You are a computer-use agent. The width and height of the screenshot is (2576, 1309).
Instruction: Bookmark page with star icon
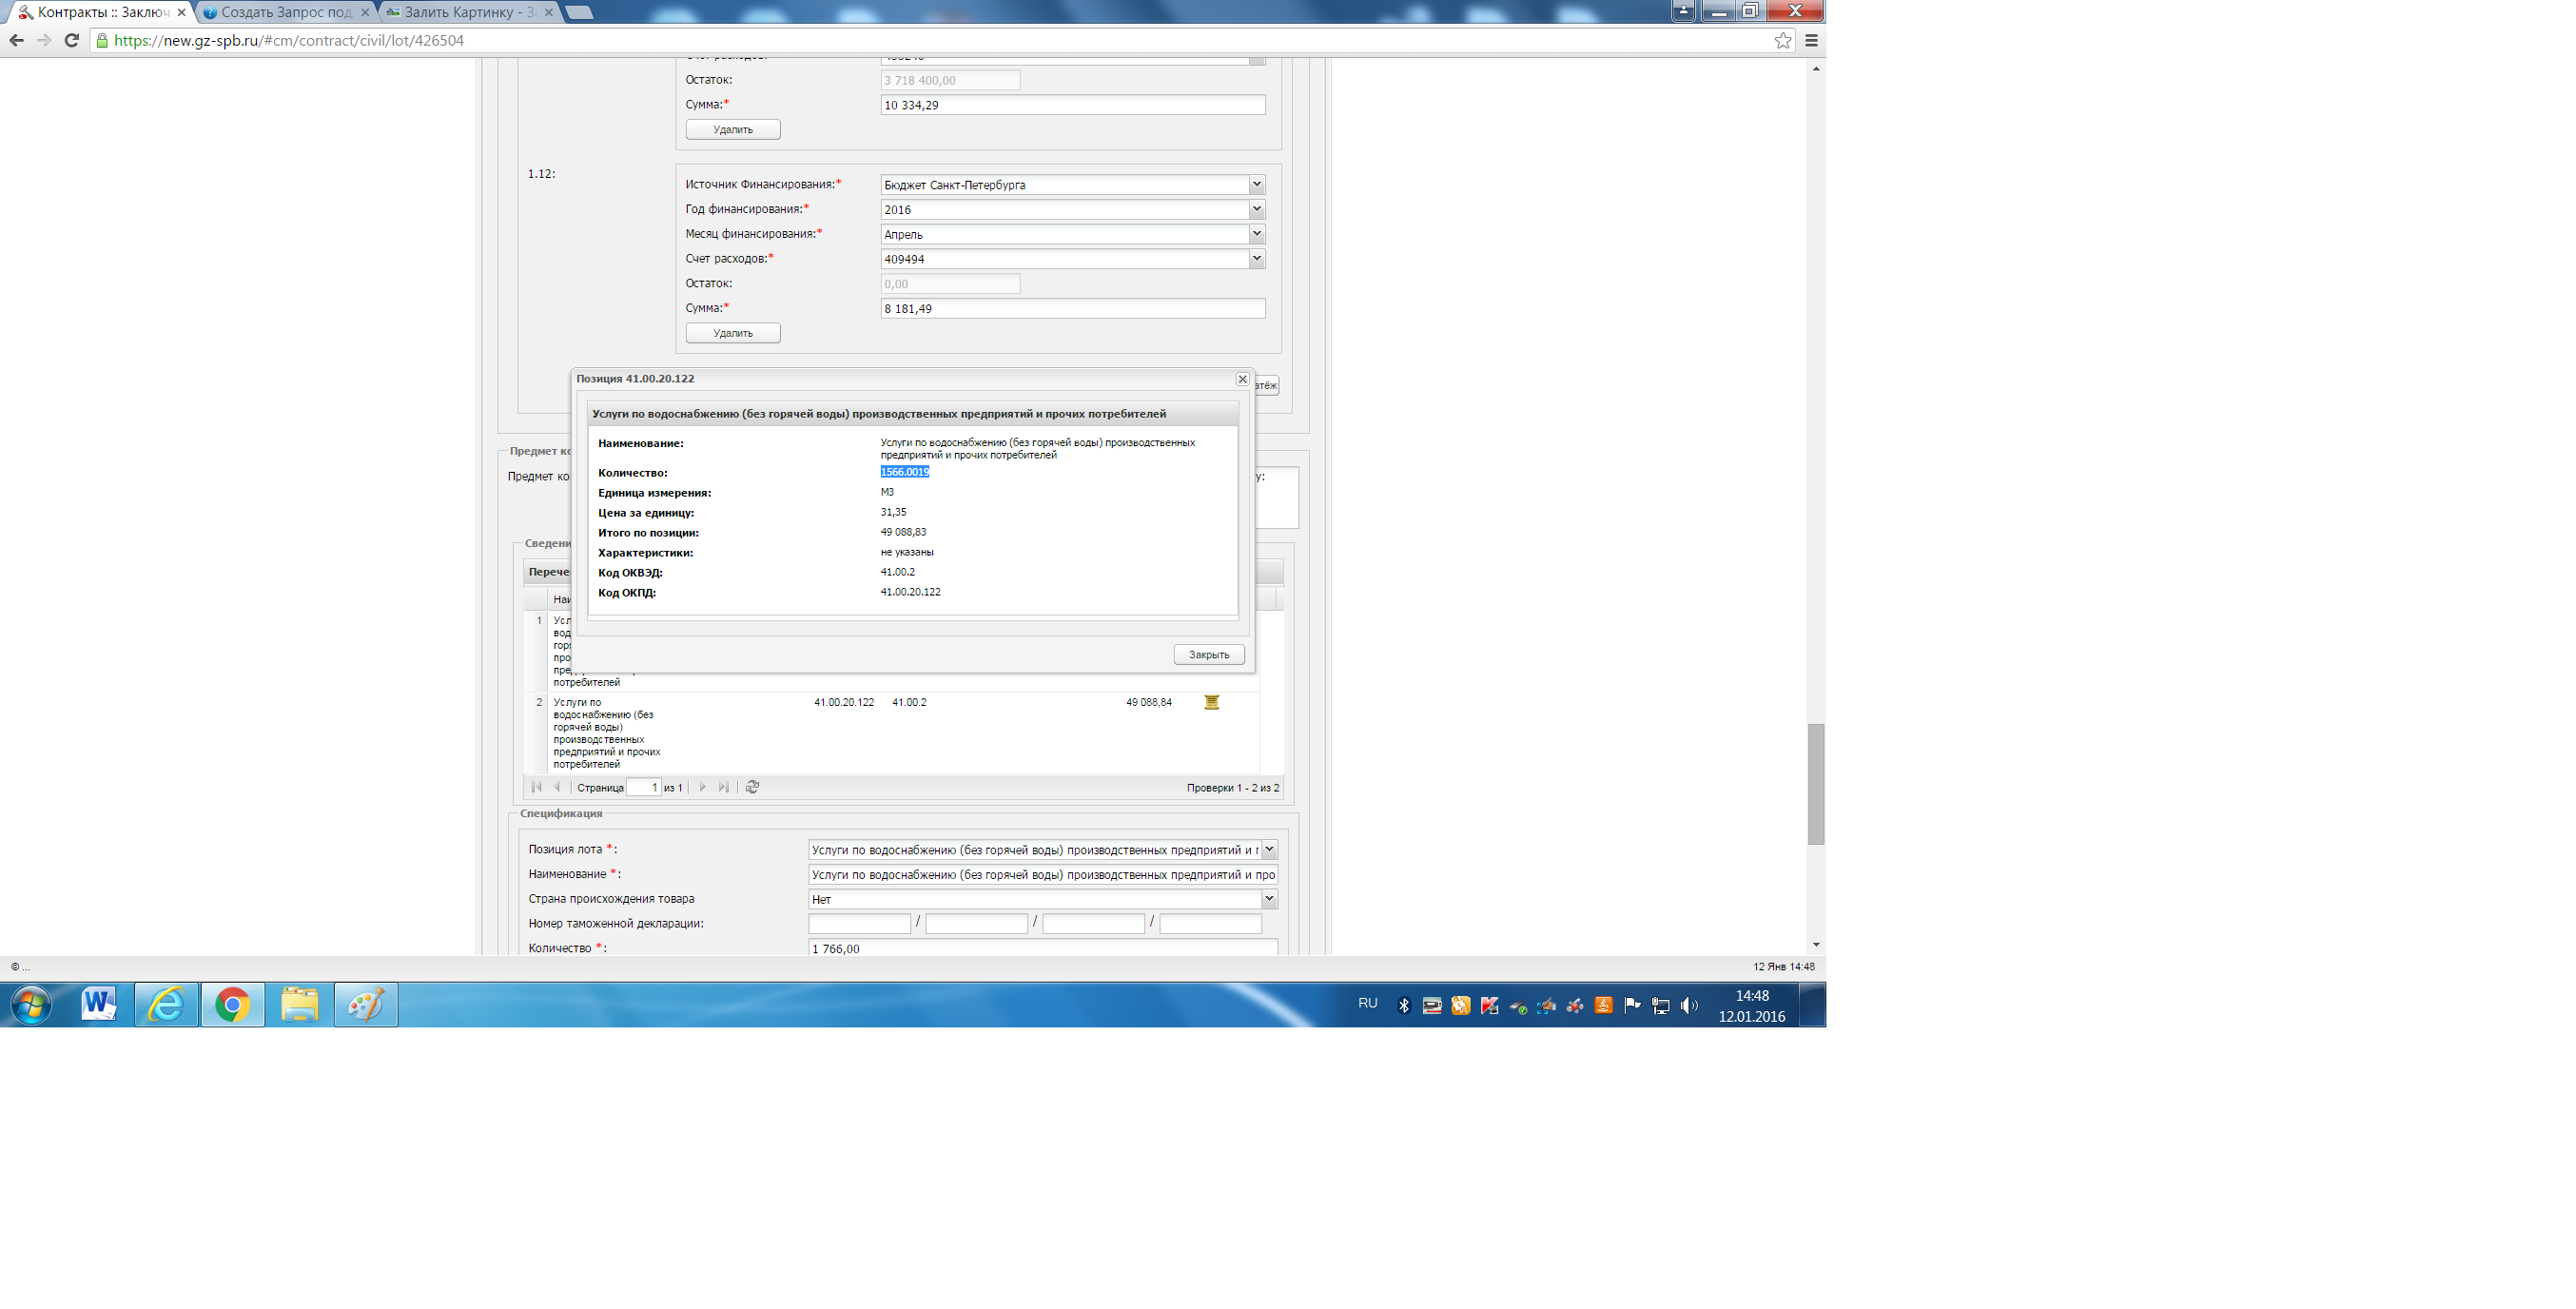1783,40
